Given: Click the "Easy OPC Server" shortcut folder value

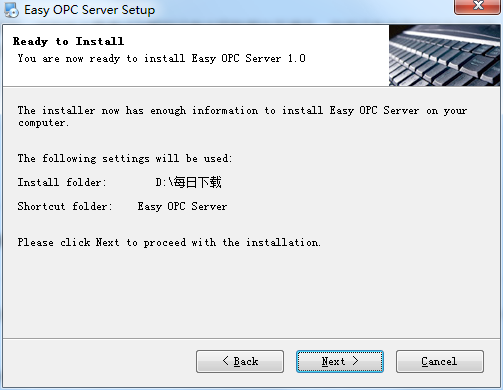Looking at the screenshot, I should 182,206.
